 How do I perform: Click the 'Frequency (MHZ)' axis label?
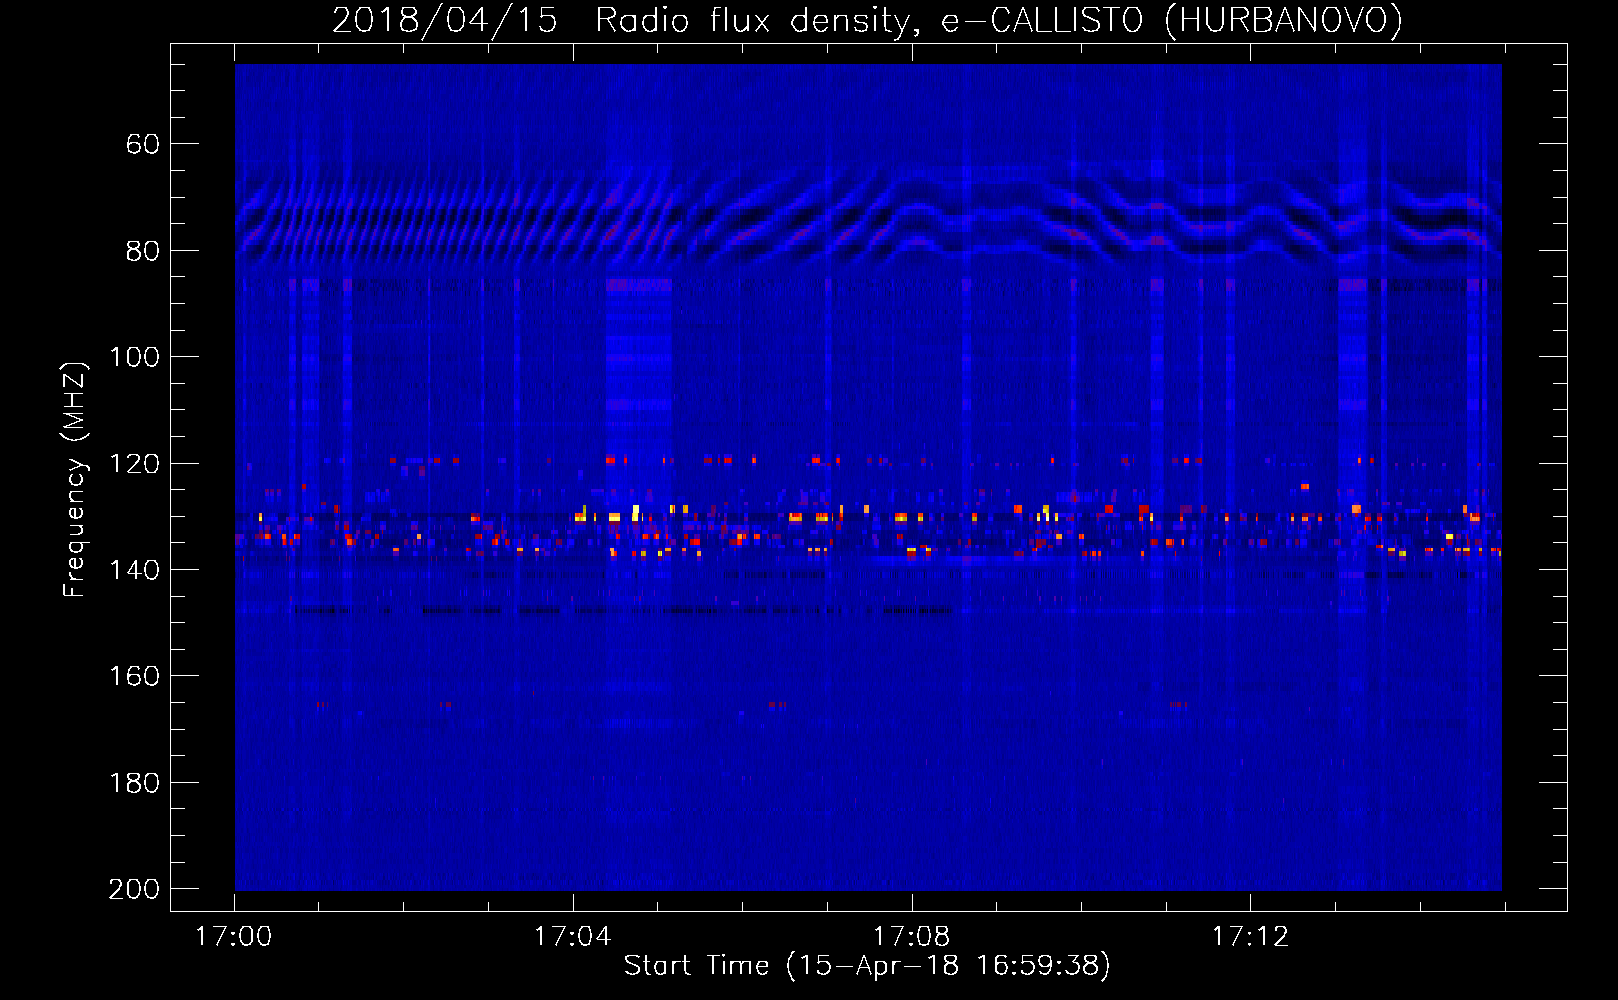coord(75,479)
